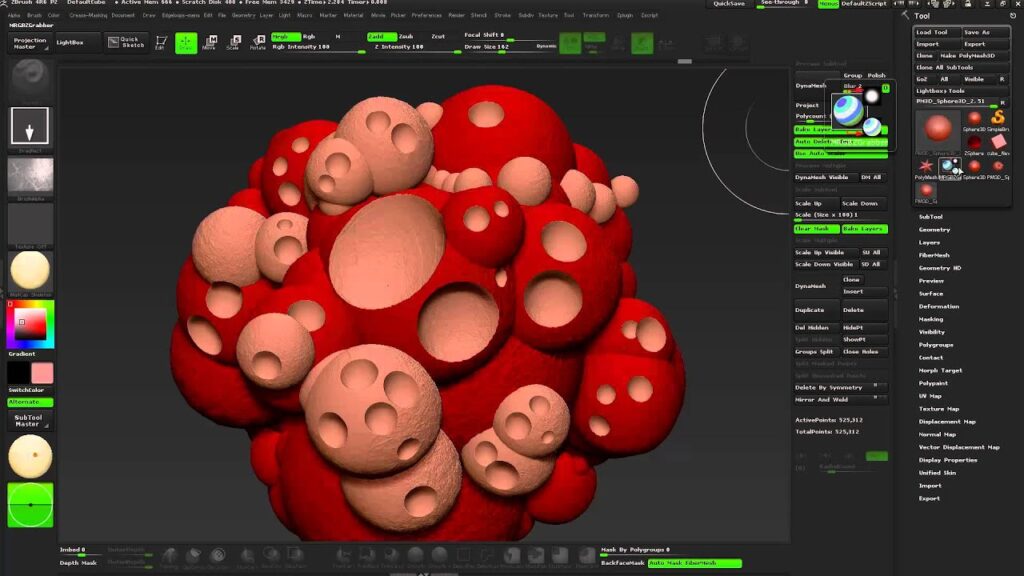Viewport: 1024px width, 576px height.
Task: Open the alpha texture thumbnail
Action: coord(30,176)
